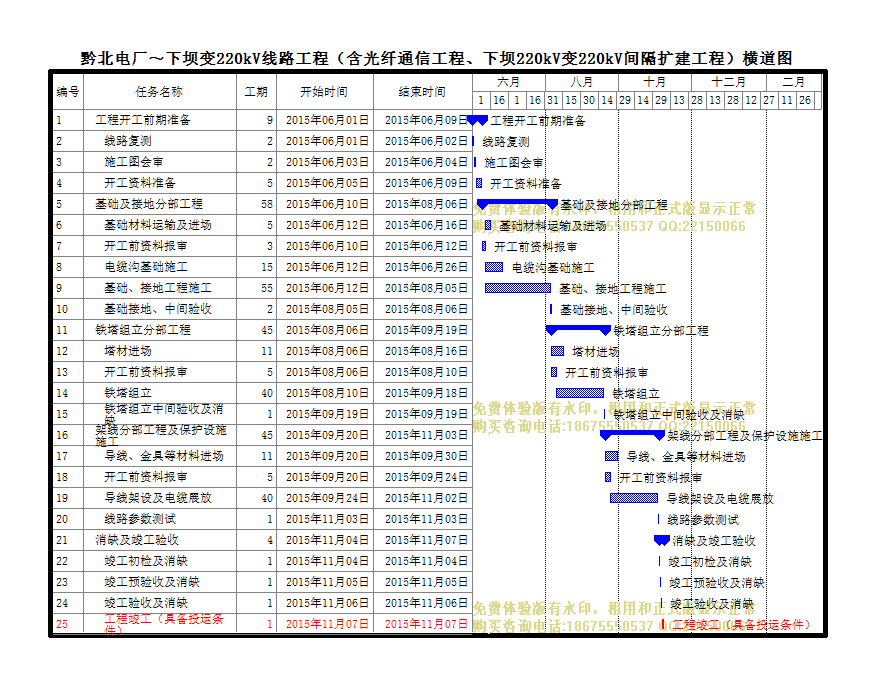
Task: Select task name 线路复测 in table
Action: coord(128,141)
